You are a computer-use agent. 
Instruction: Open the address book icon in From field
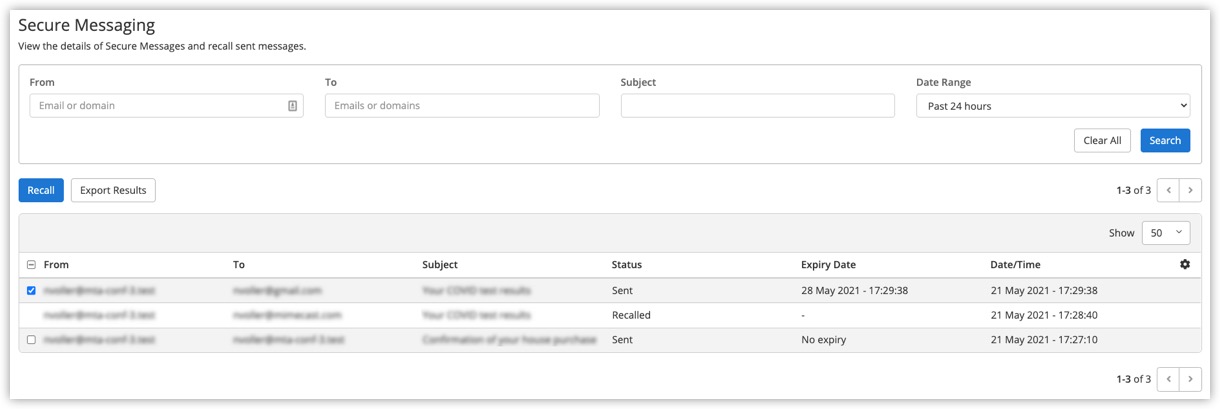(x=292, y=106)
